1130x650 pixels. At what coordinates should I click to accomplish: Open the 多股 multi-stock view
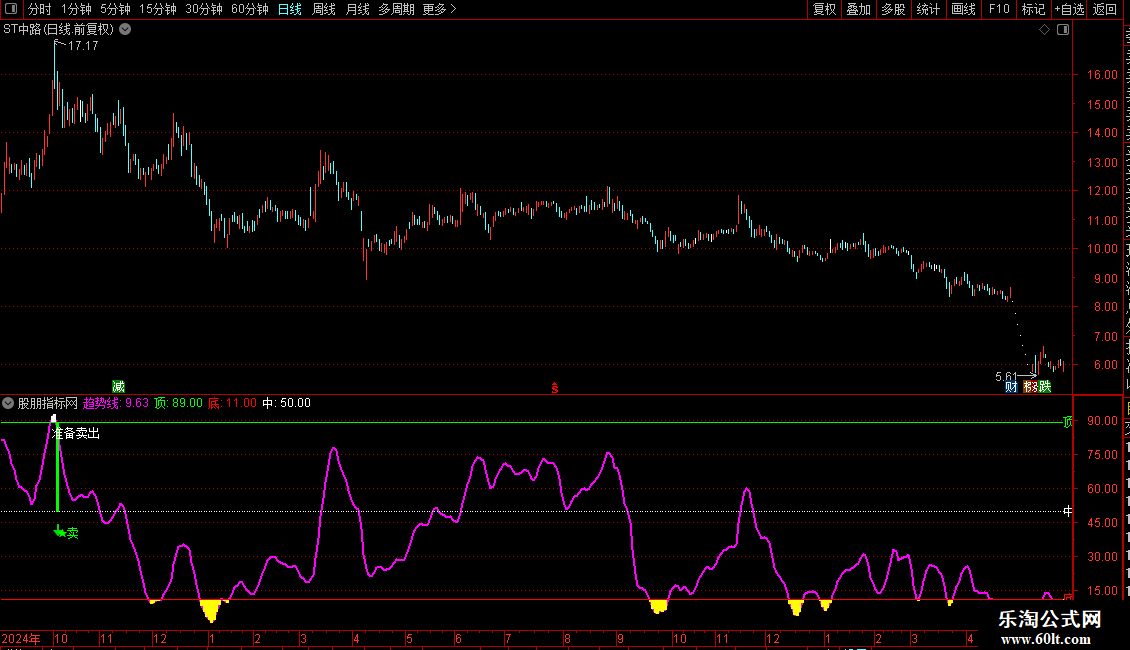tap(893, 9)
